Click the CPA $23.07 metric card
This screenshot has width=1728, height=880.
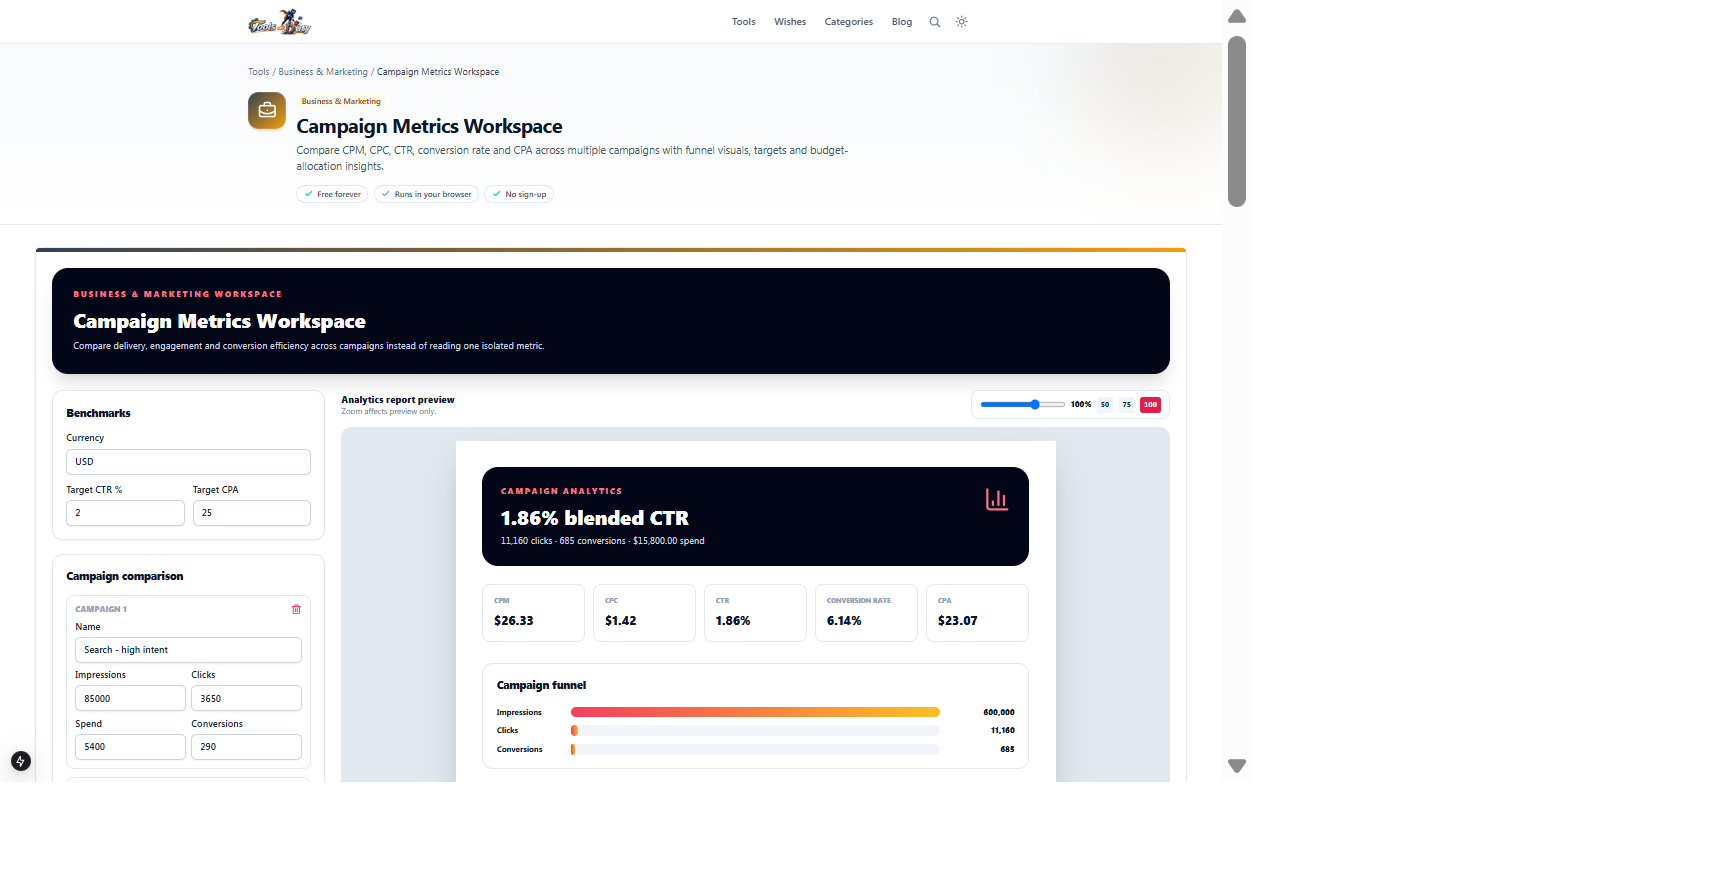click(977, 613)
